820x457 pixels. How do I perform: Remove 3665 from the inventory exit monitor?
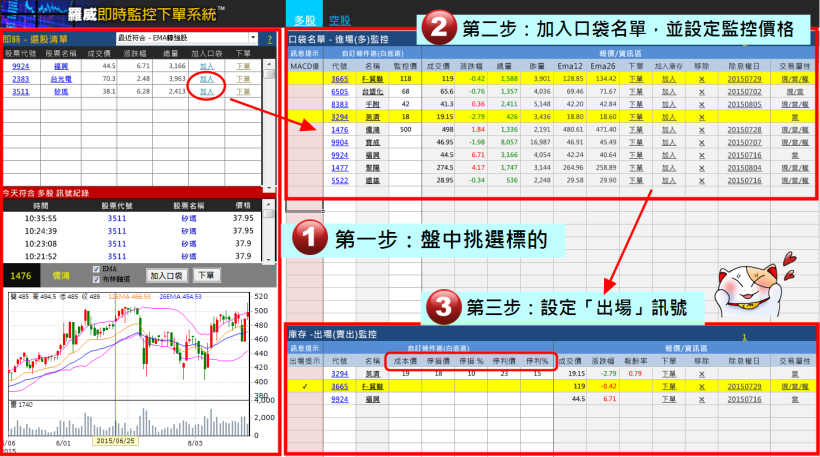coord(701,386)
